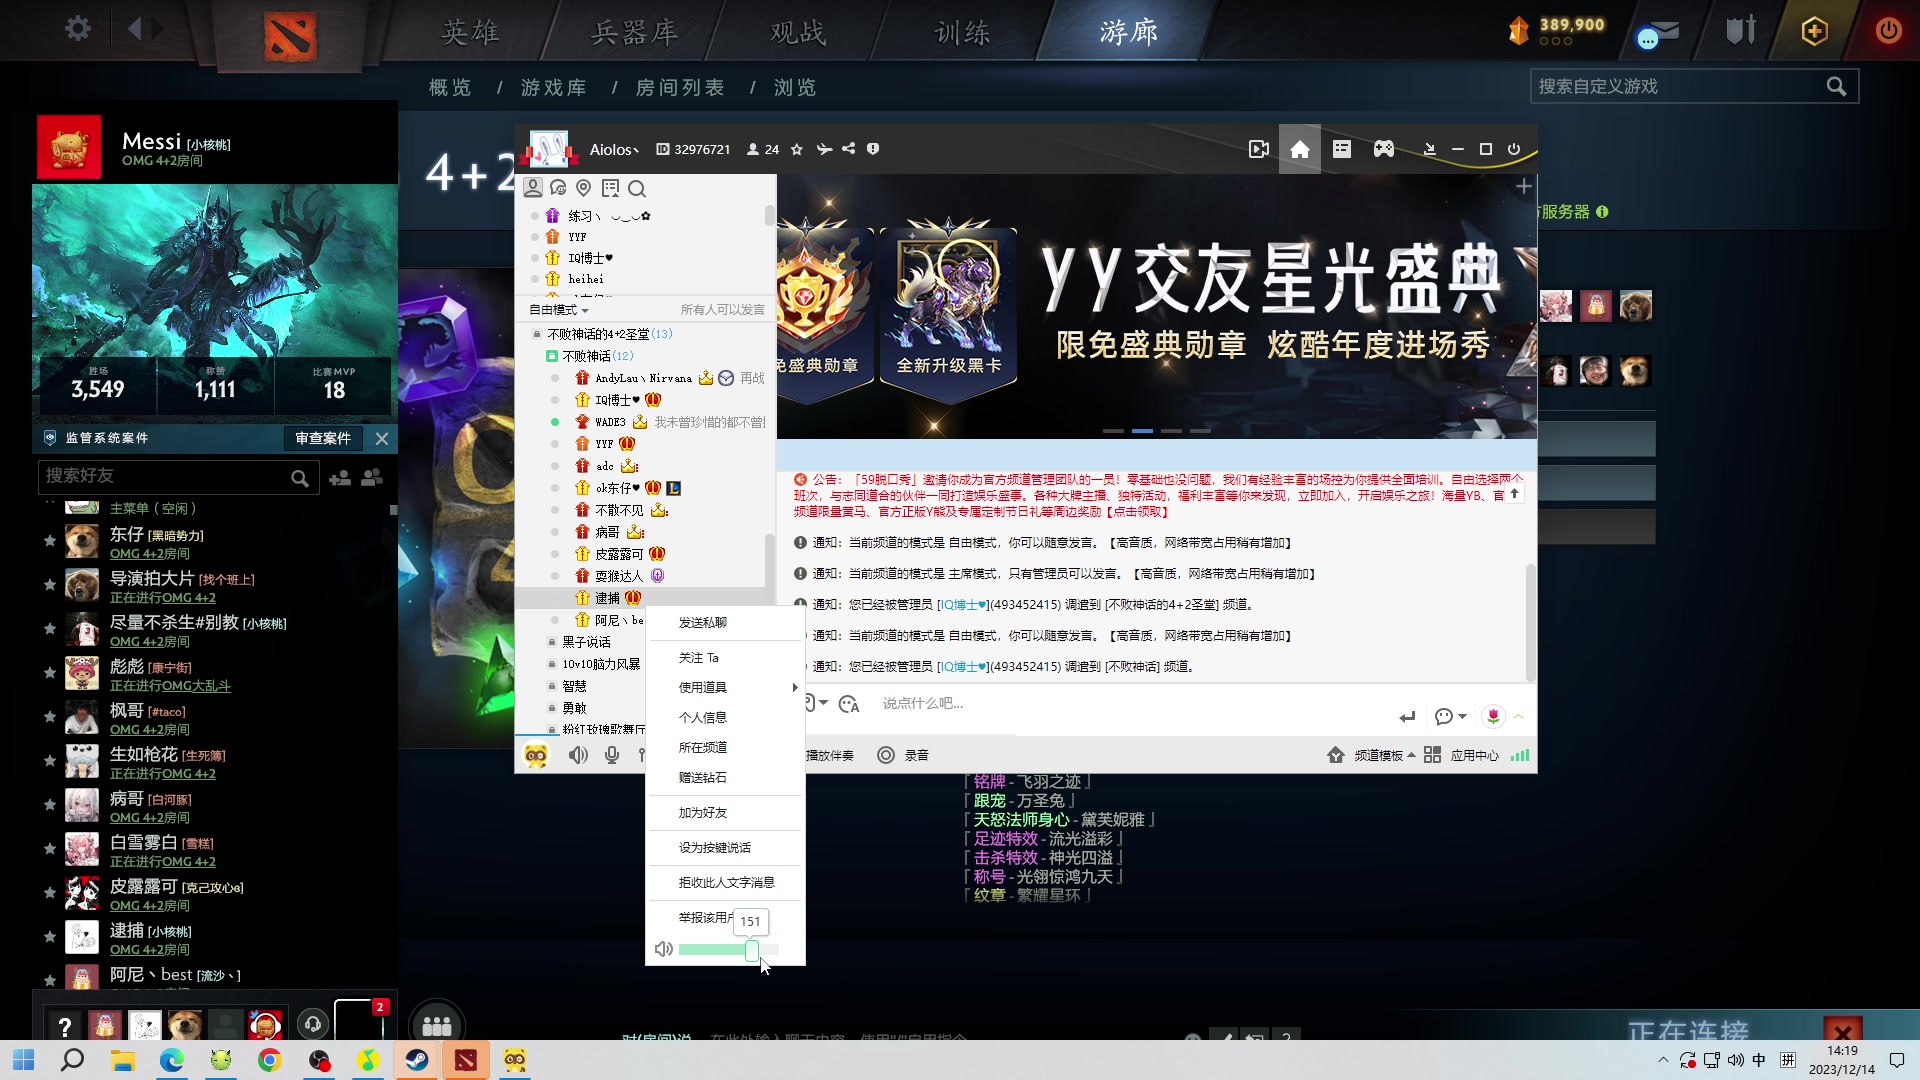
Task: Open the channel list icon in the YY toolbar
Action: pos(1341,149)
